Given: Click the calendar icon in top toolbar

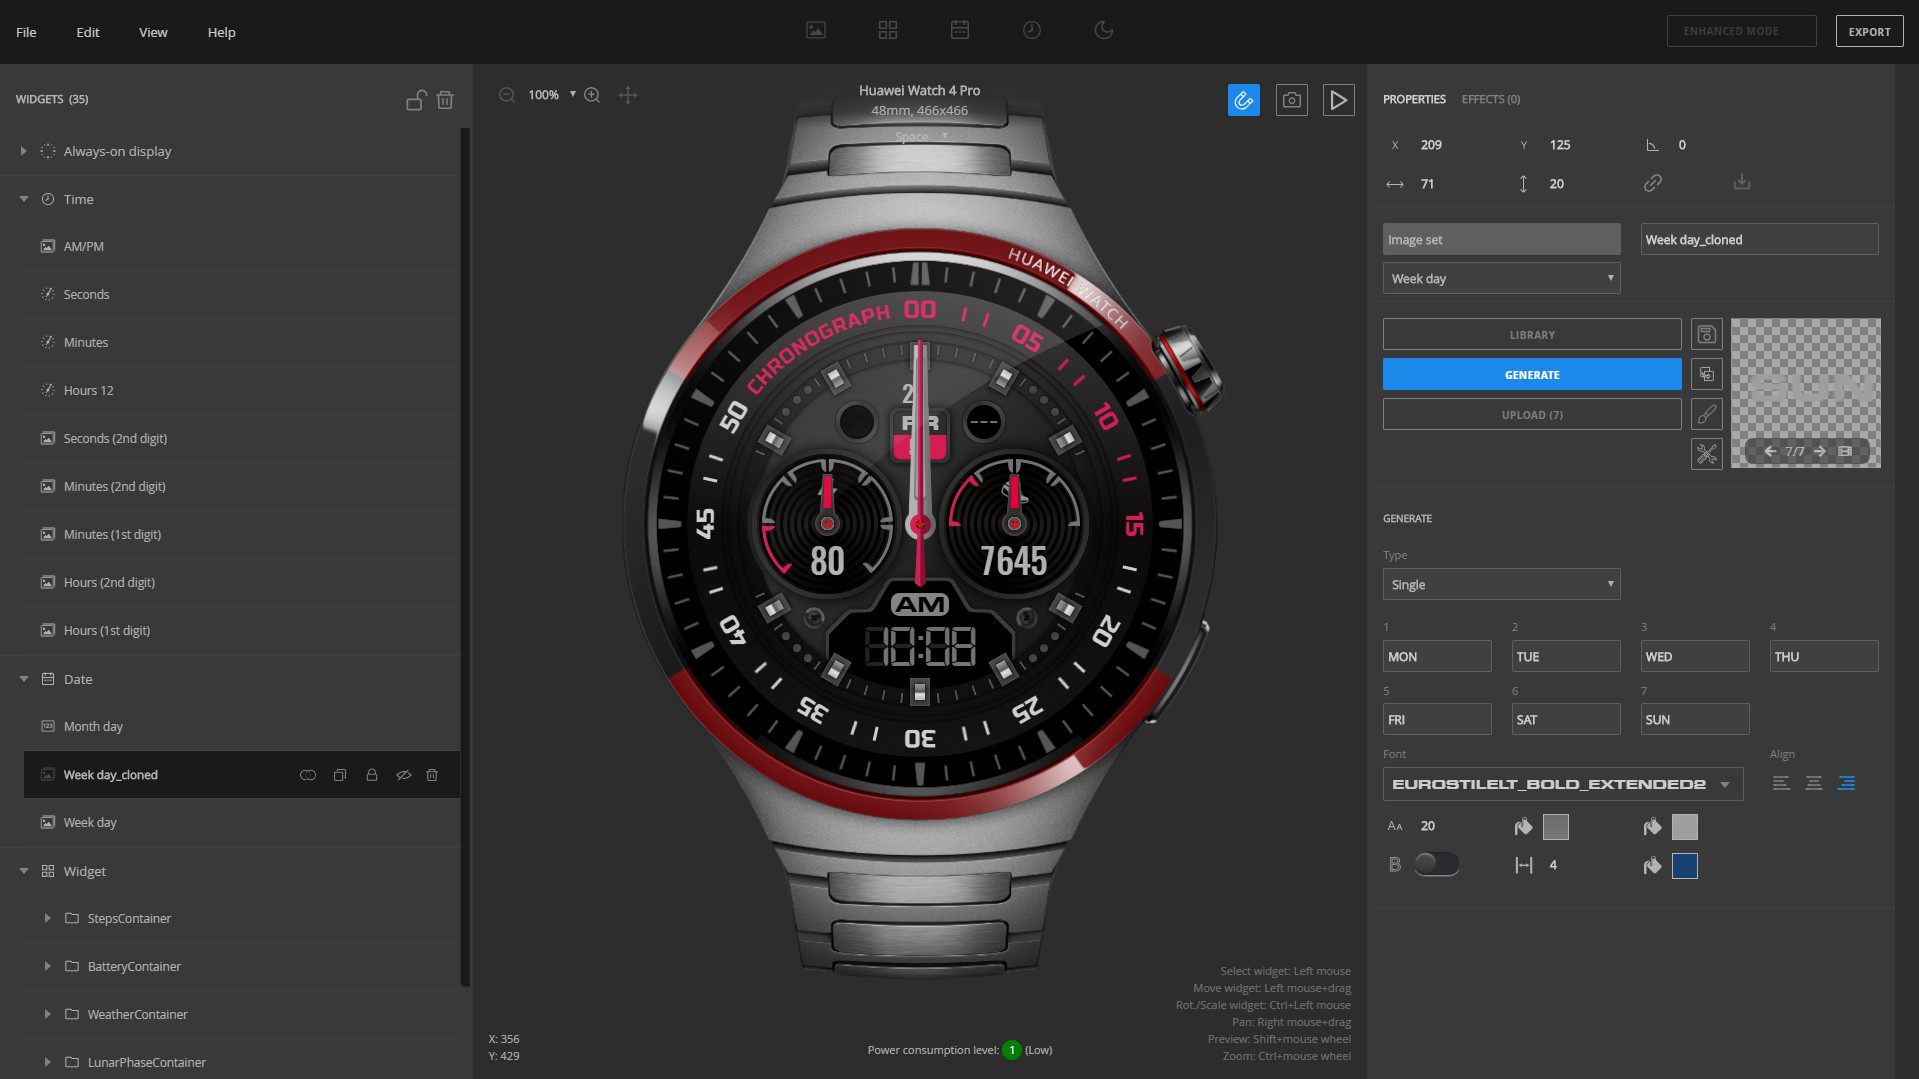Looking at the screenshot, I should click(959, 31).
